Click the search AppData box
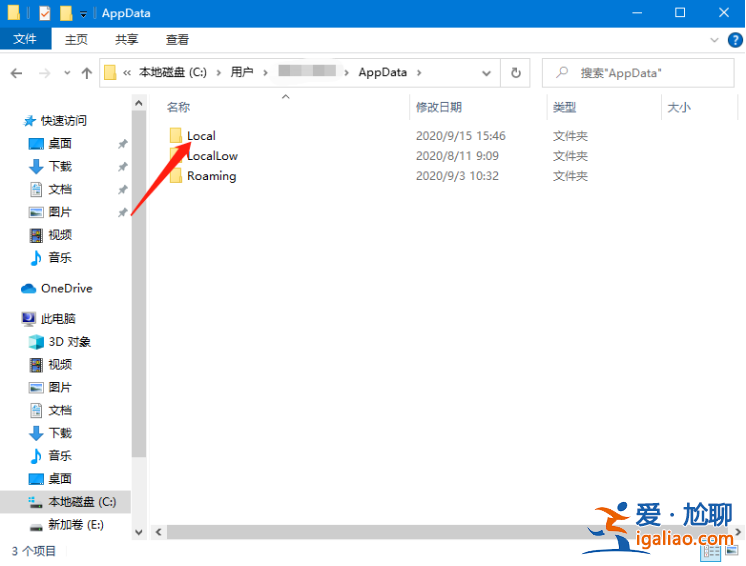Screen dimensions: 746x566 (638, 73)
